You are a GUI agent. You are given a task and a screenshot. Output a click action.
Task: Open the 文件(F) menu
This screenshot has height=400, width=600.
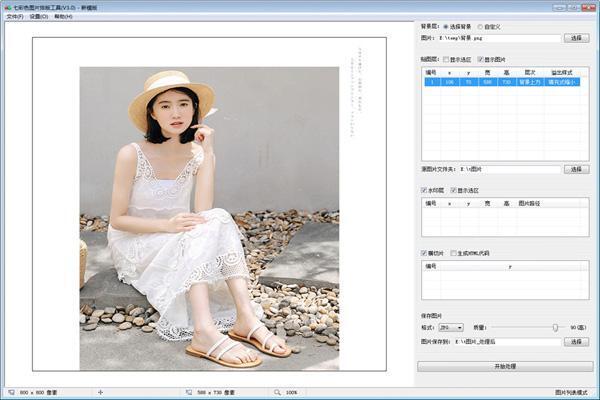pyautogui.click(x=14, y=16)
